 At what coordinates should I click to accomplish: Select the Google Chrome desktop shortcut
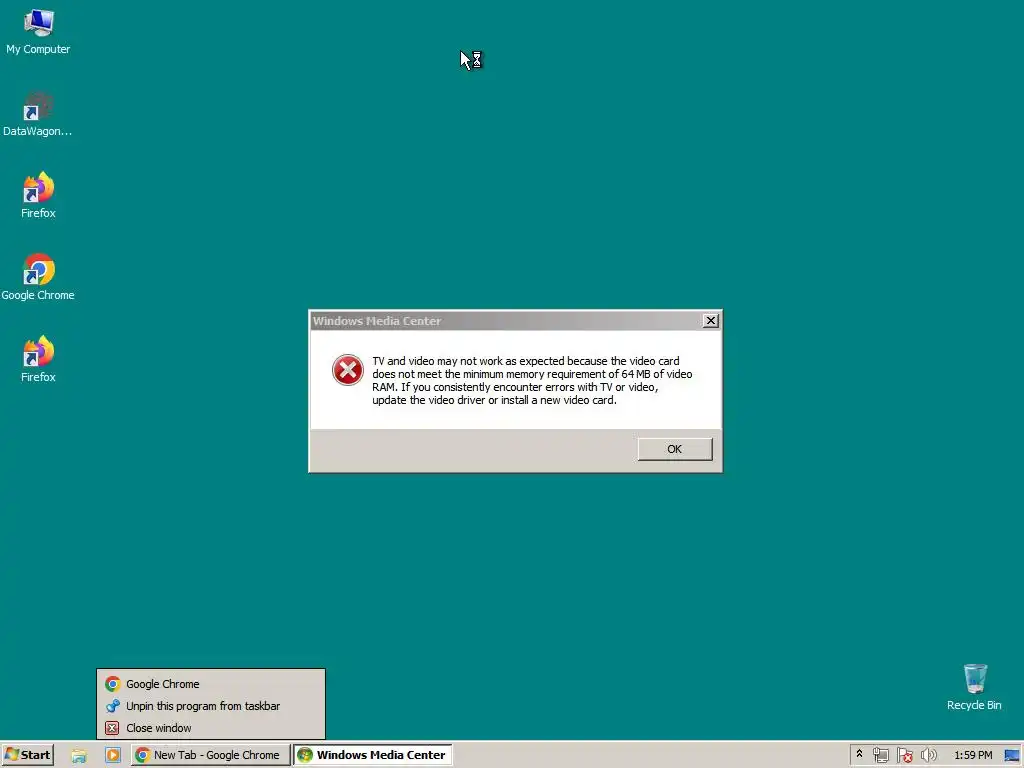[38, 278]
